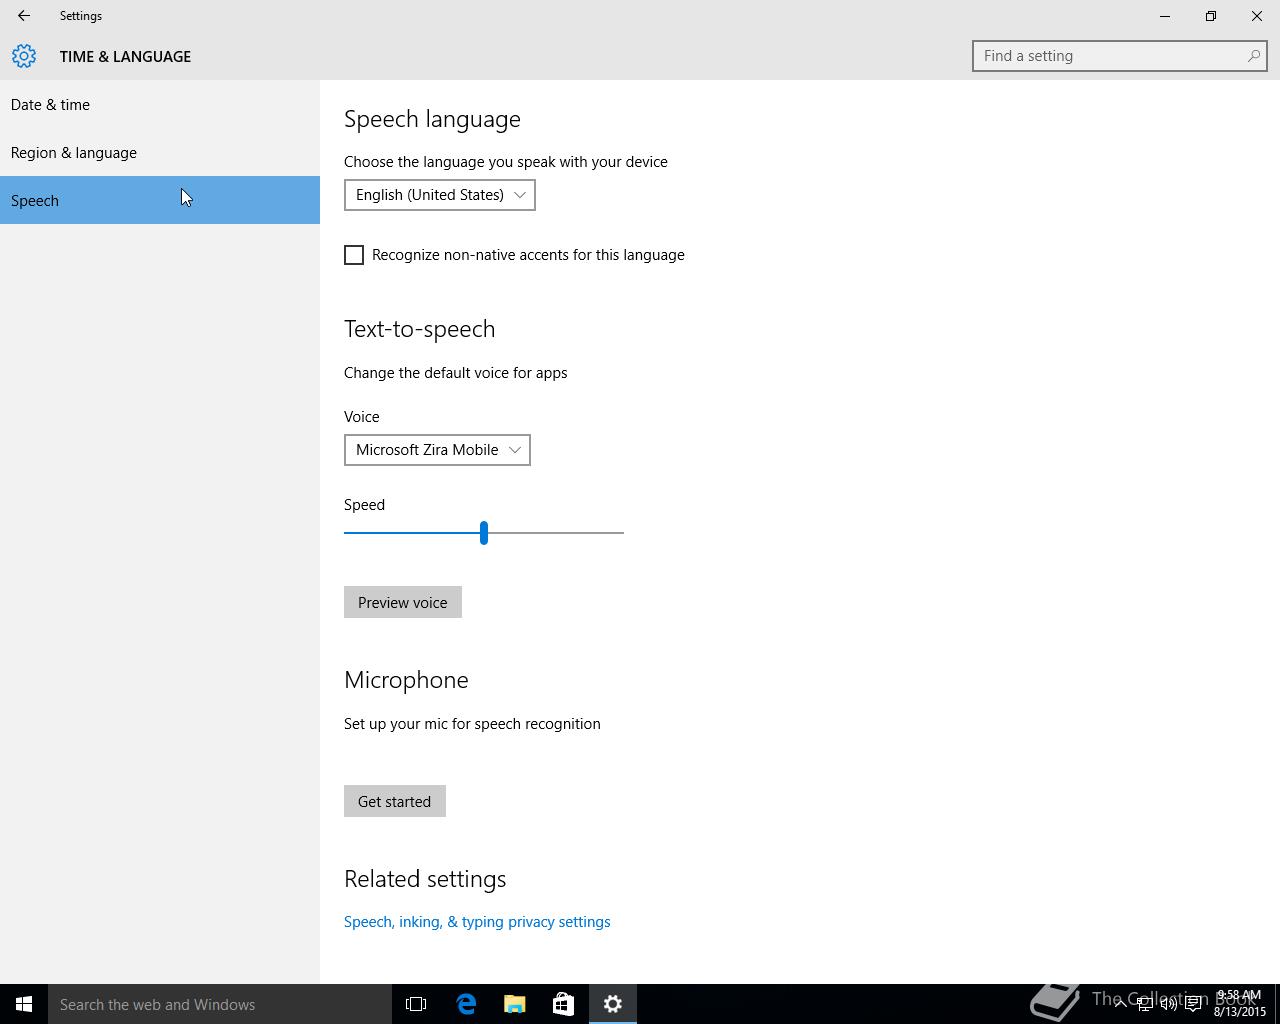Open the Windows Start menu

point(24,1004)
